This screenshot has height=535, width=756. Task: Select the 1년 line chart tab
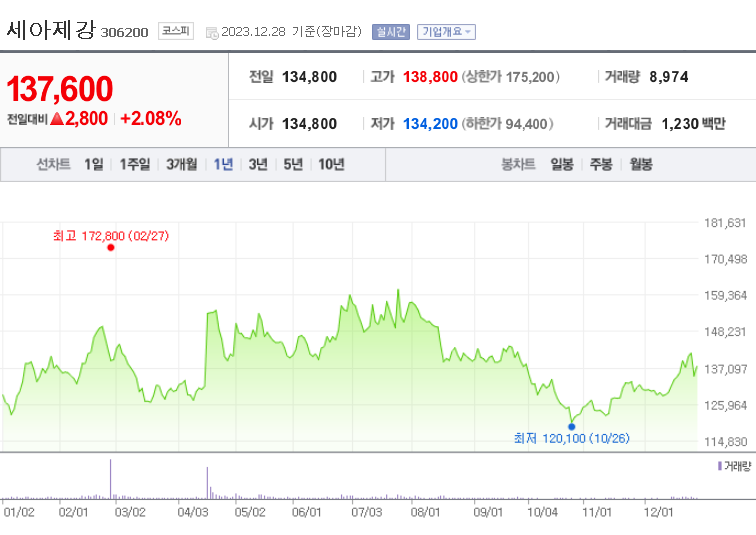tap(223, 164)
